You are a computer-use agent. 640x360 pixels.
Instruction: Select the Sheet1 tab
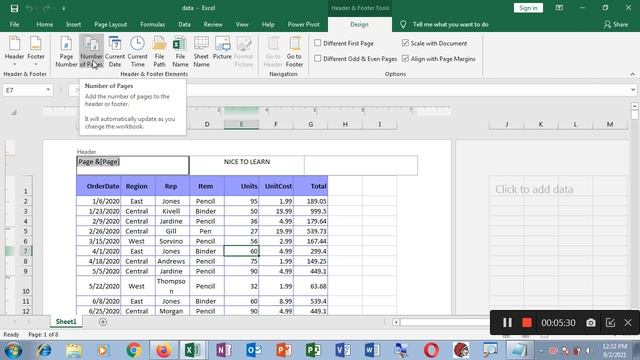coord(66,322)
